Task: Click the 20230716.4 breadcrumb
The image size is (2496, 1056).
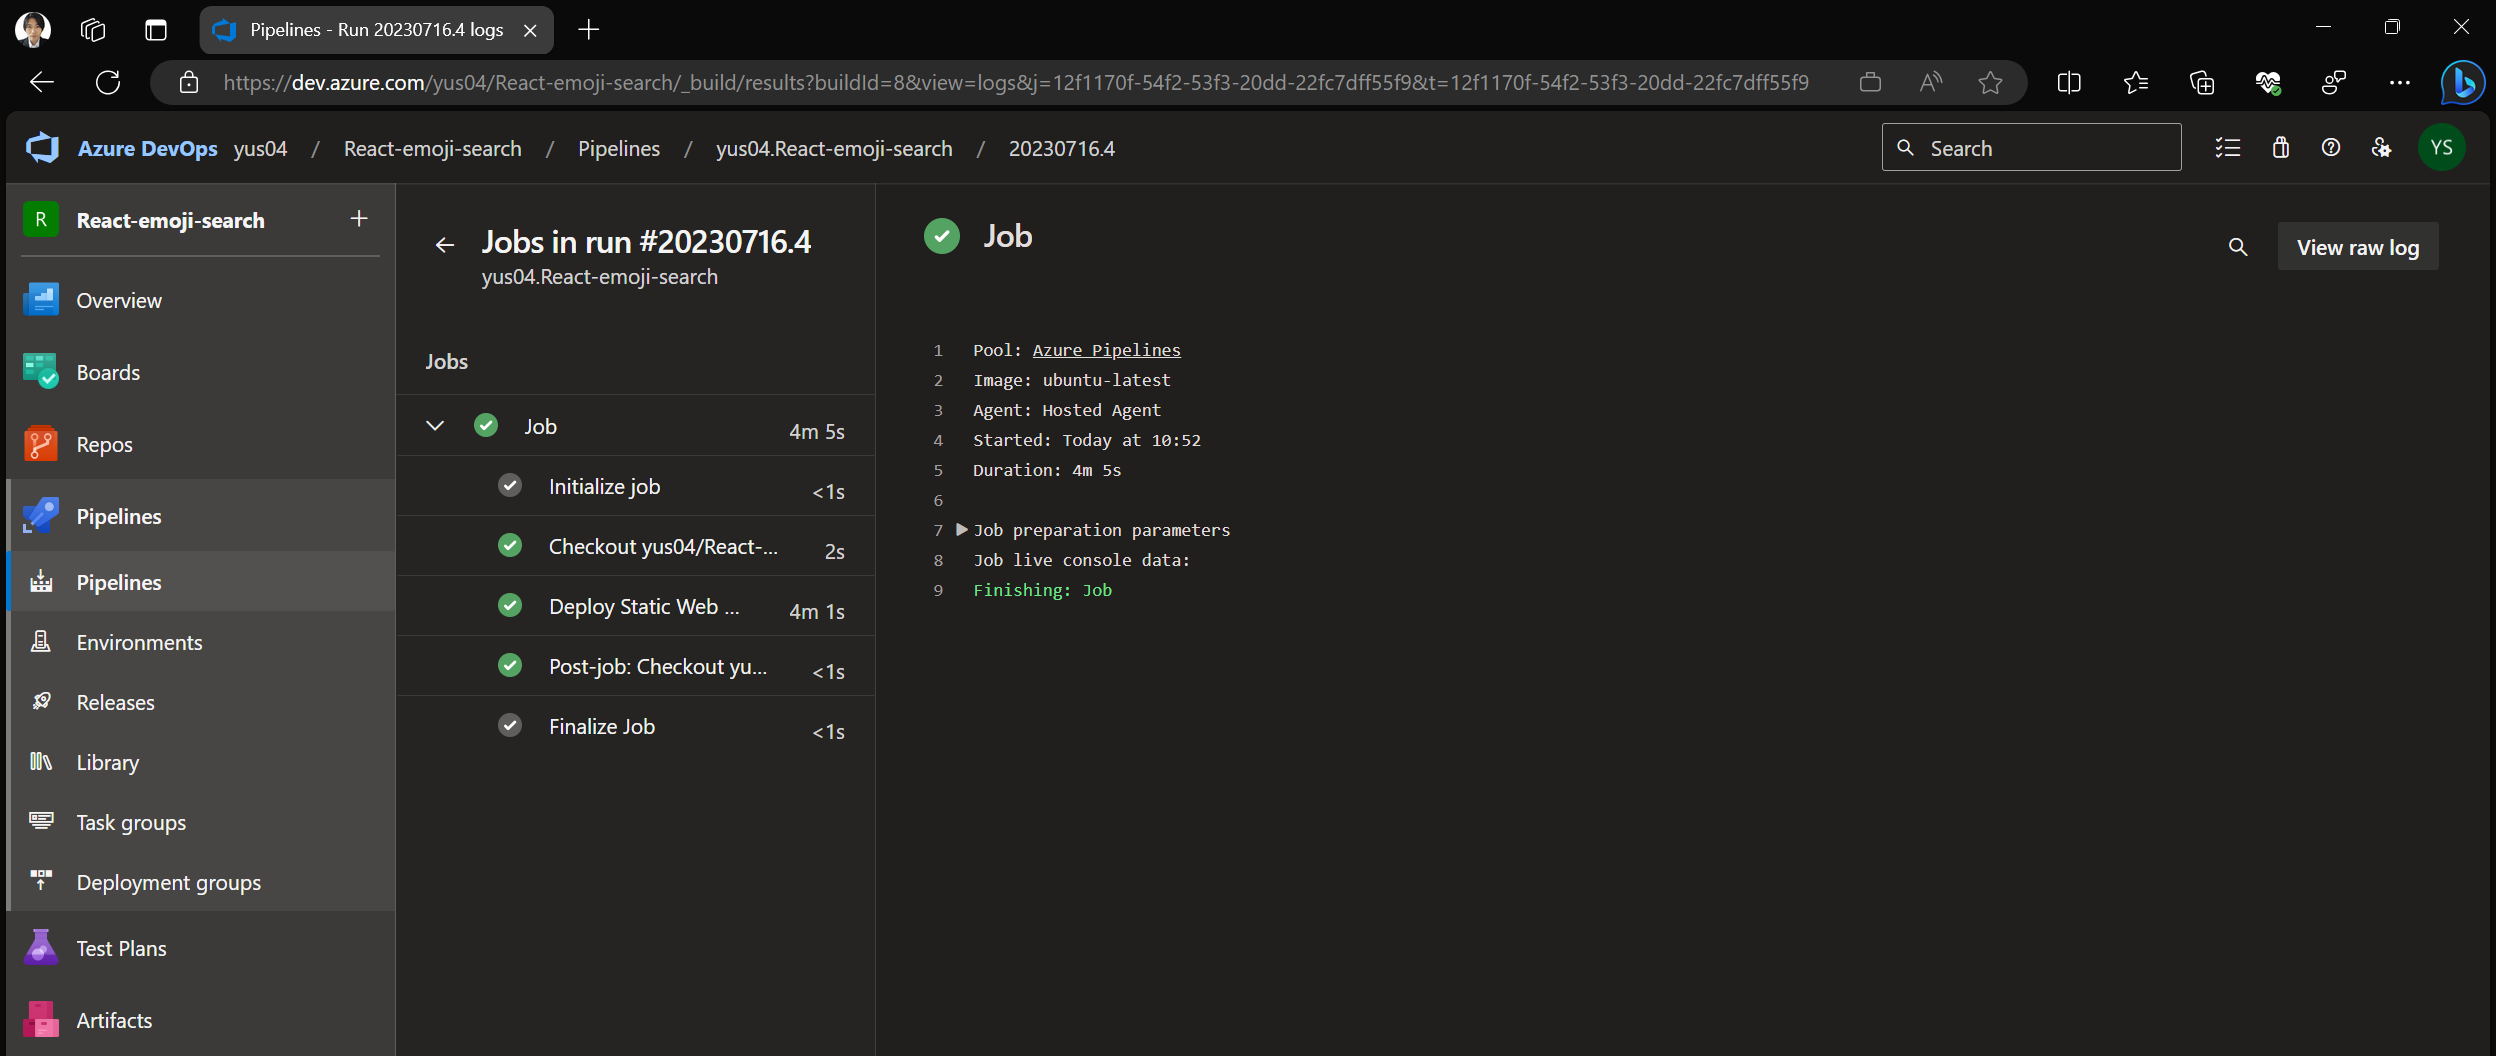Action: tap(1062, 148)
